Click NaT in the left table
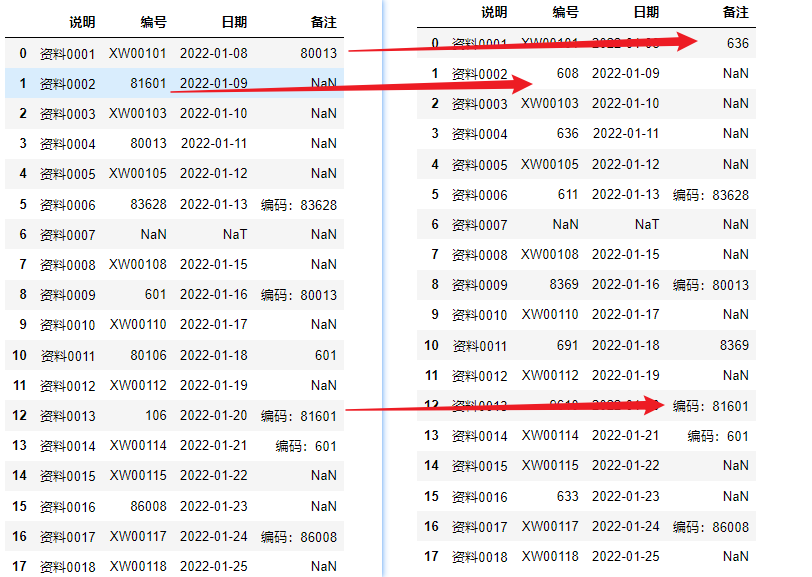The width and height of the screenshot is (812, 577). [x=235, y=235]
